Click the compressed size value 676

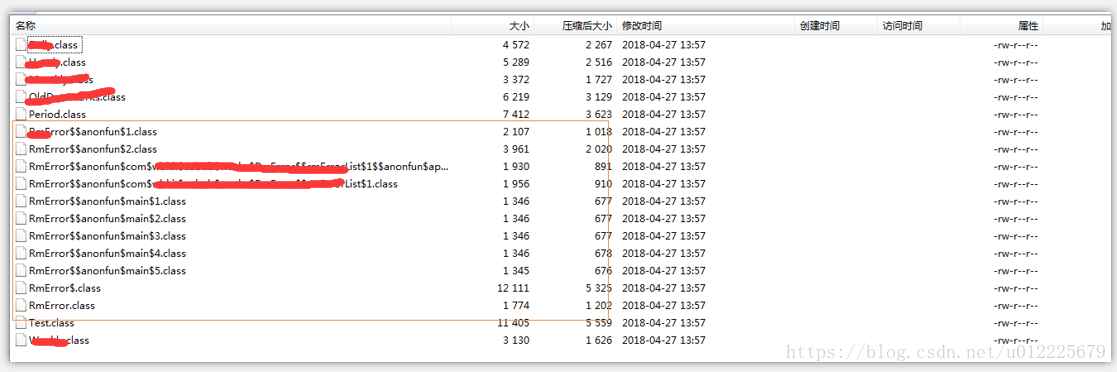pos(603,271)
